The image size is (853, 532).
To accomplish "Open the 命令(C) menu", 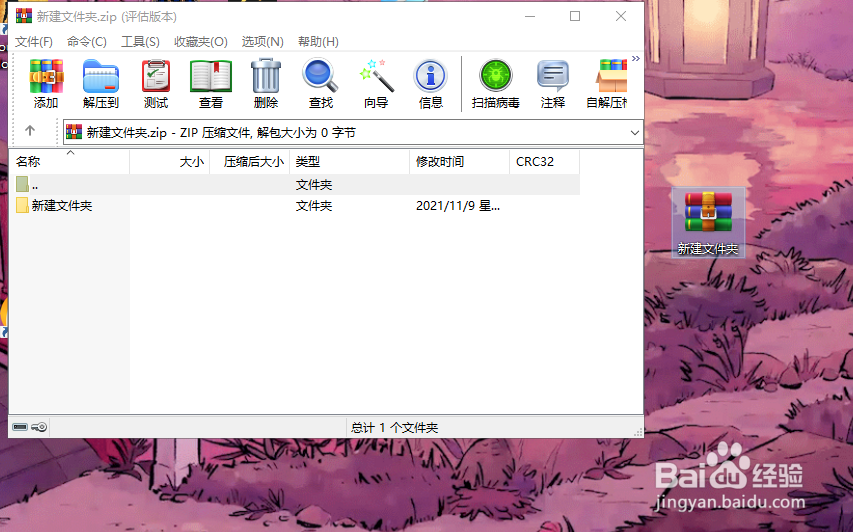I will (86, 42).
